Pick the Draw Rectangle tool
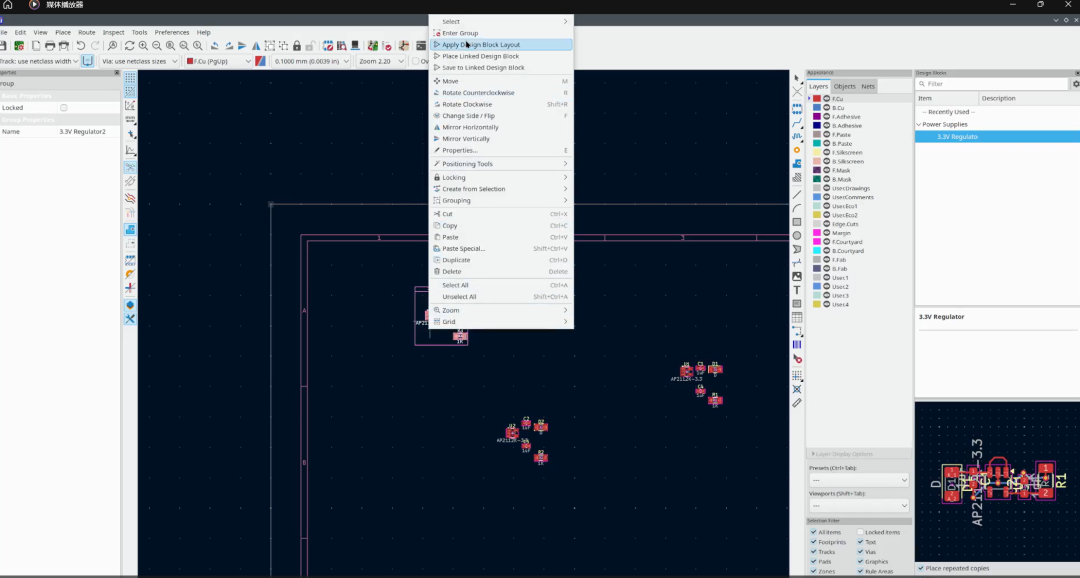The height and width of the screenshot is (578, 1080). pyautogui.click(x=797, y=222)
